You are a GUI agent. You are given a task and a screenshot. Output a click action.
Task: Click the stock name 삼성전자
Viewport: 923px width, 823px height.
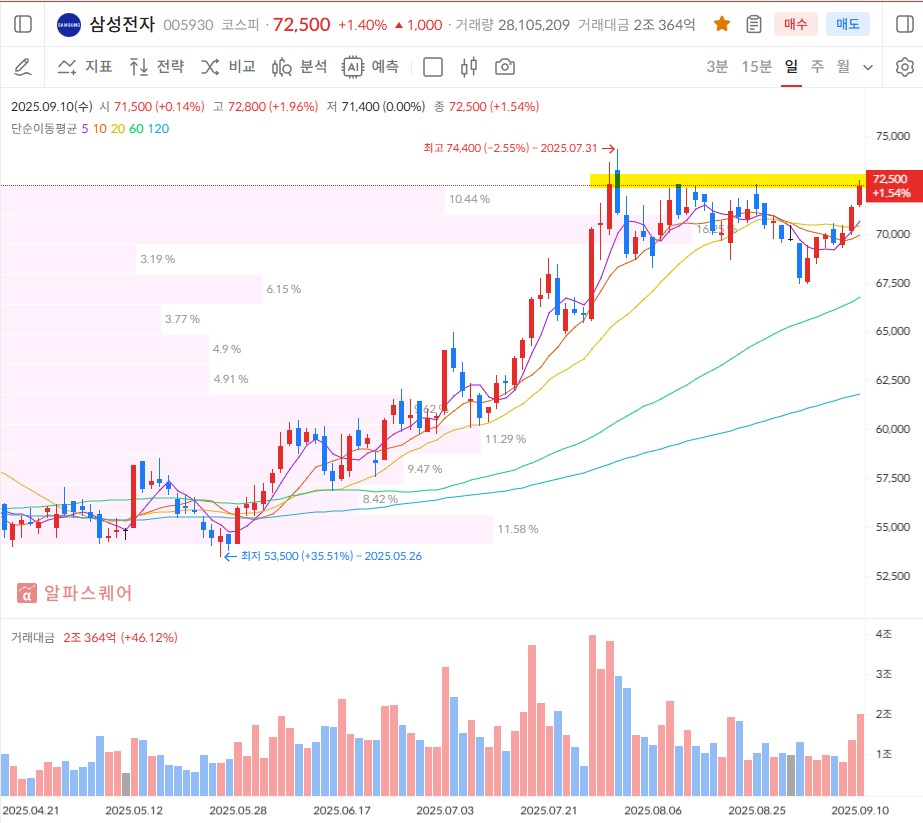122,24
